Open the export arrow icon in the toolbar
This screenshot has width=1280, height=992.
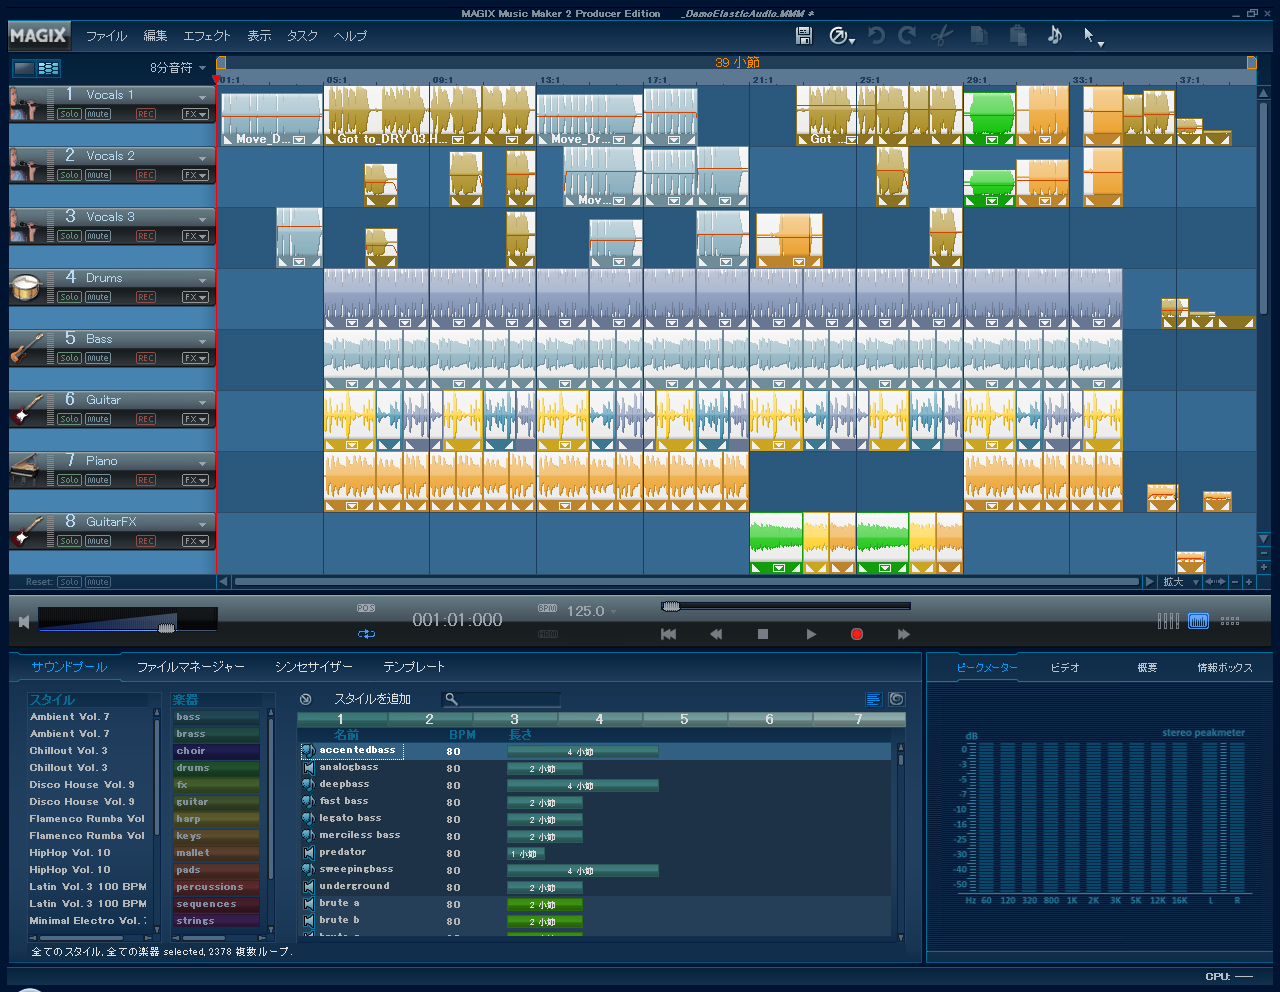838,35
